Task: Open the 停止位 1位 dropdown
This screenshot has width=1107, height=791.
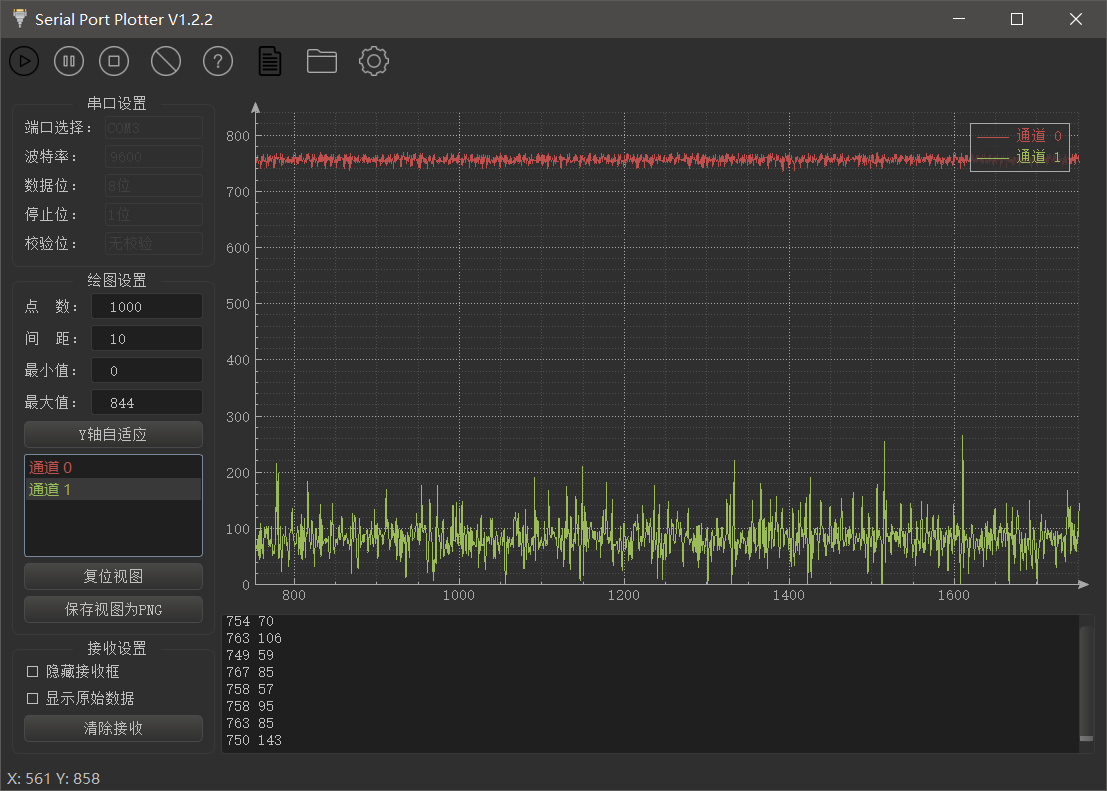Action: coord(153,214)
